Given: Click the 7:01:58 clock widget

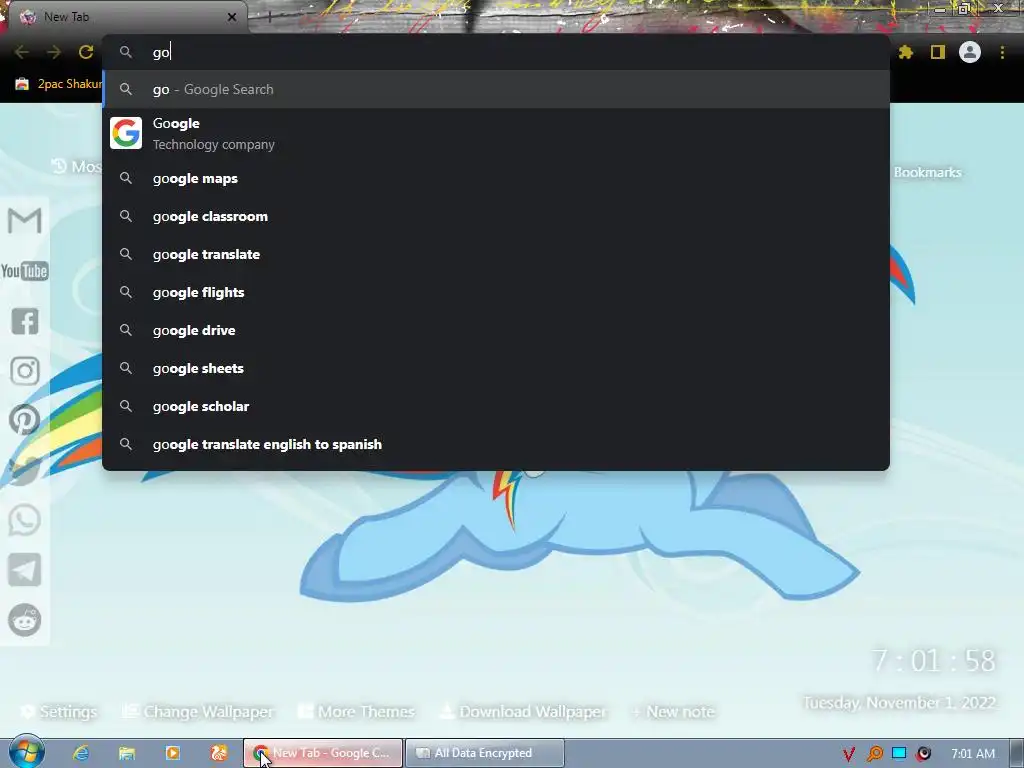Looking at the screenshot, I should 934,661.
